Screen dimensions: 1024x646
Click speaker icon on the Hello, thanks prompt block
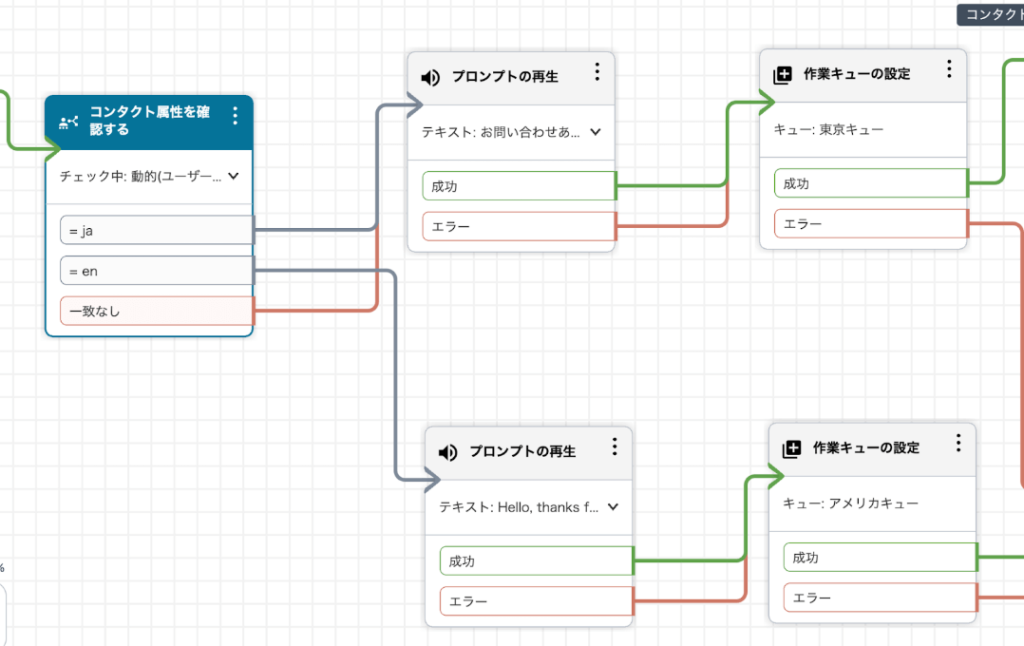pyautogui.click(x=448, y=452)
